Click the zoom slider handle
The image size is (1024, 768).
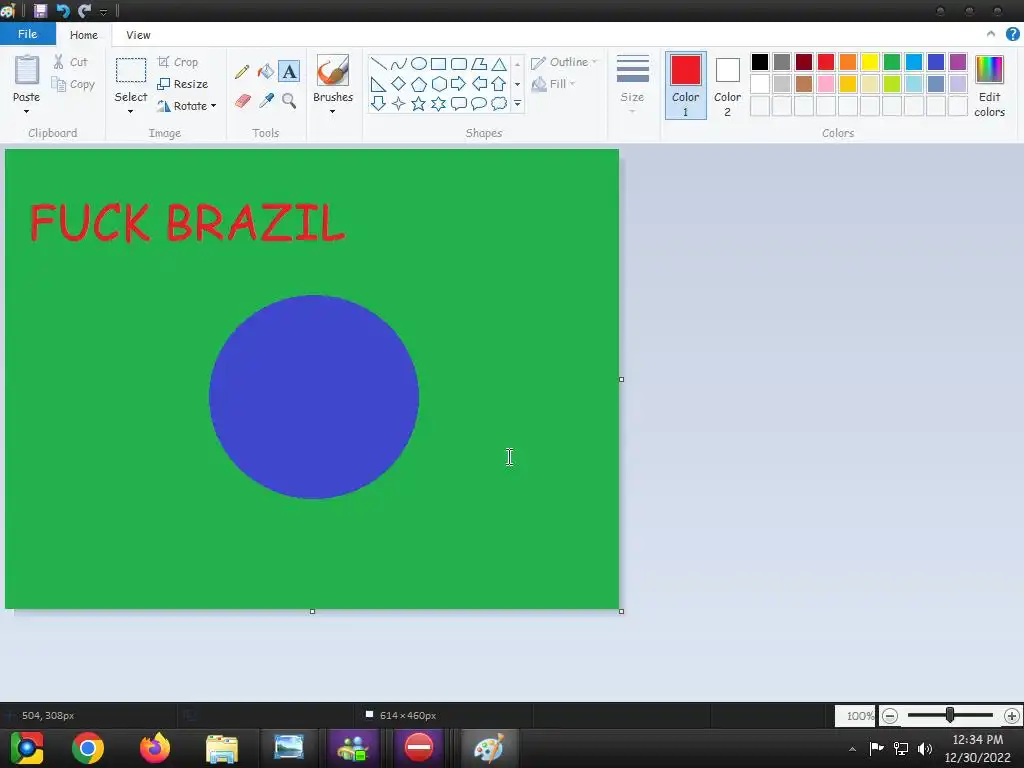click(x=950, y=715)
